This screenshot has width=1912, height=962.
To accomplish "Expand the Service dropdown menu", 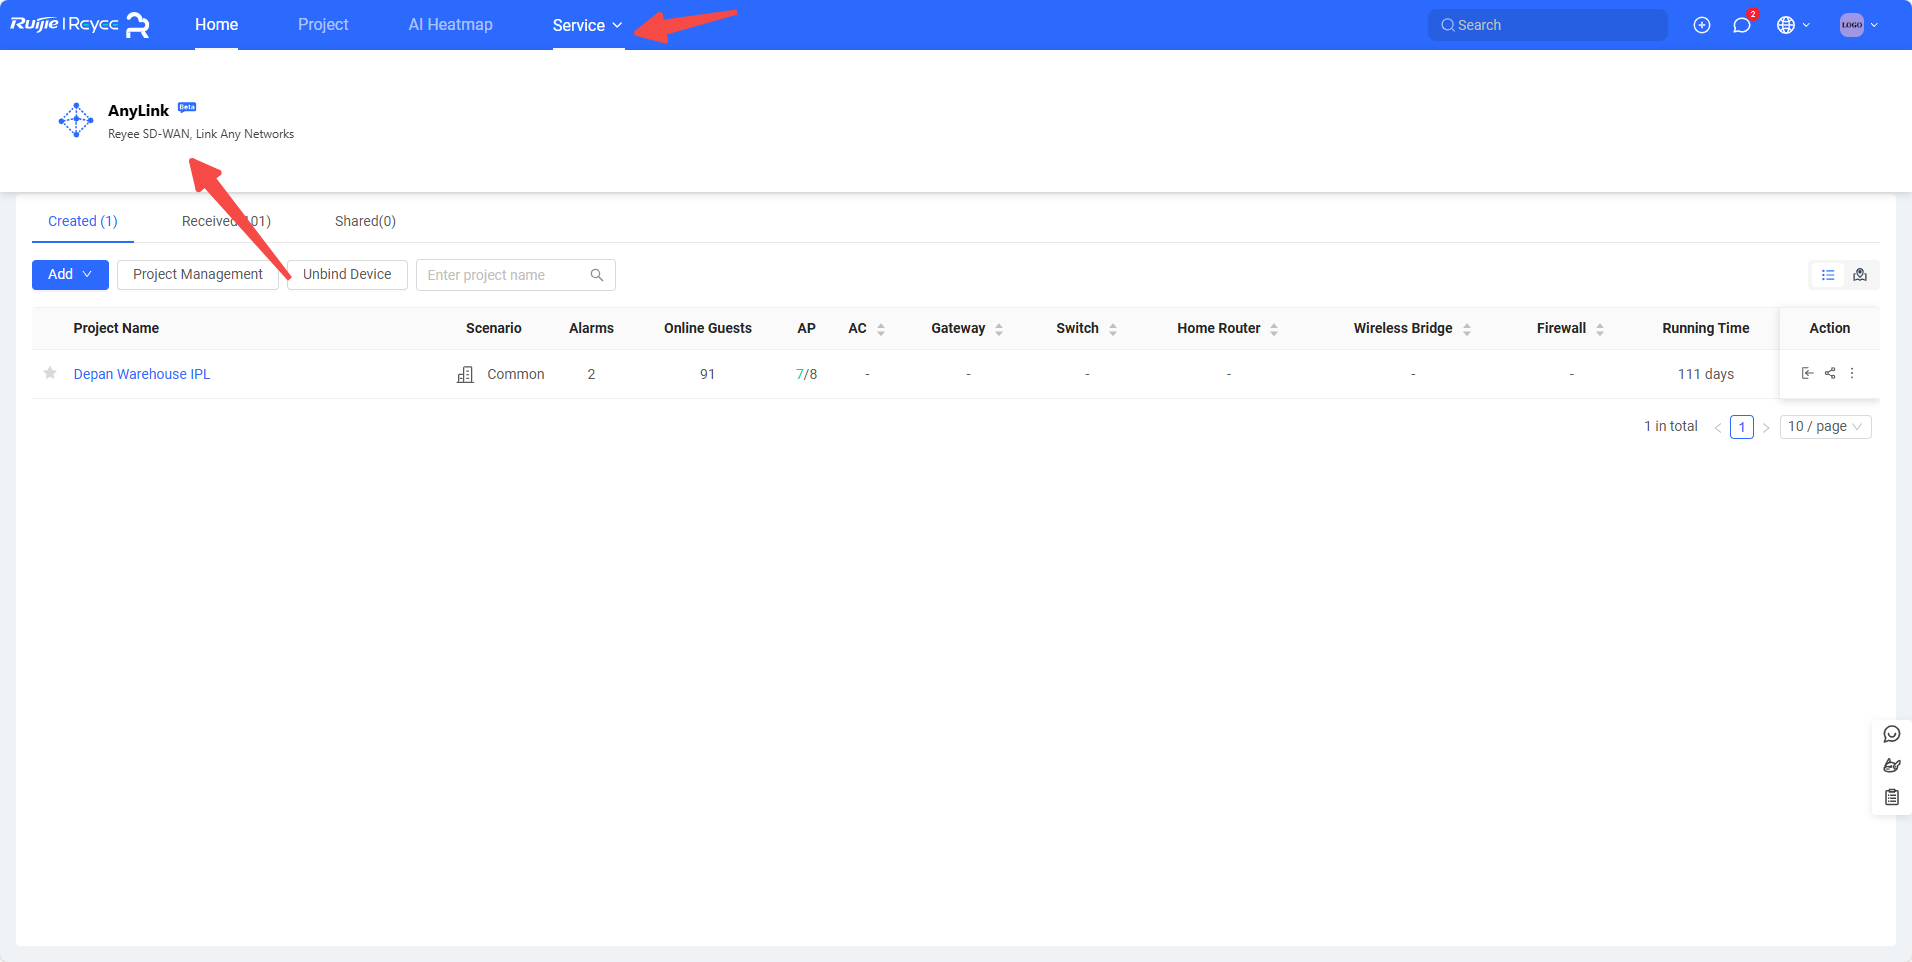I will 587,25.
